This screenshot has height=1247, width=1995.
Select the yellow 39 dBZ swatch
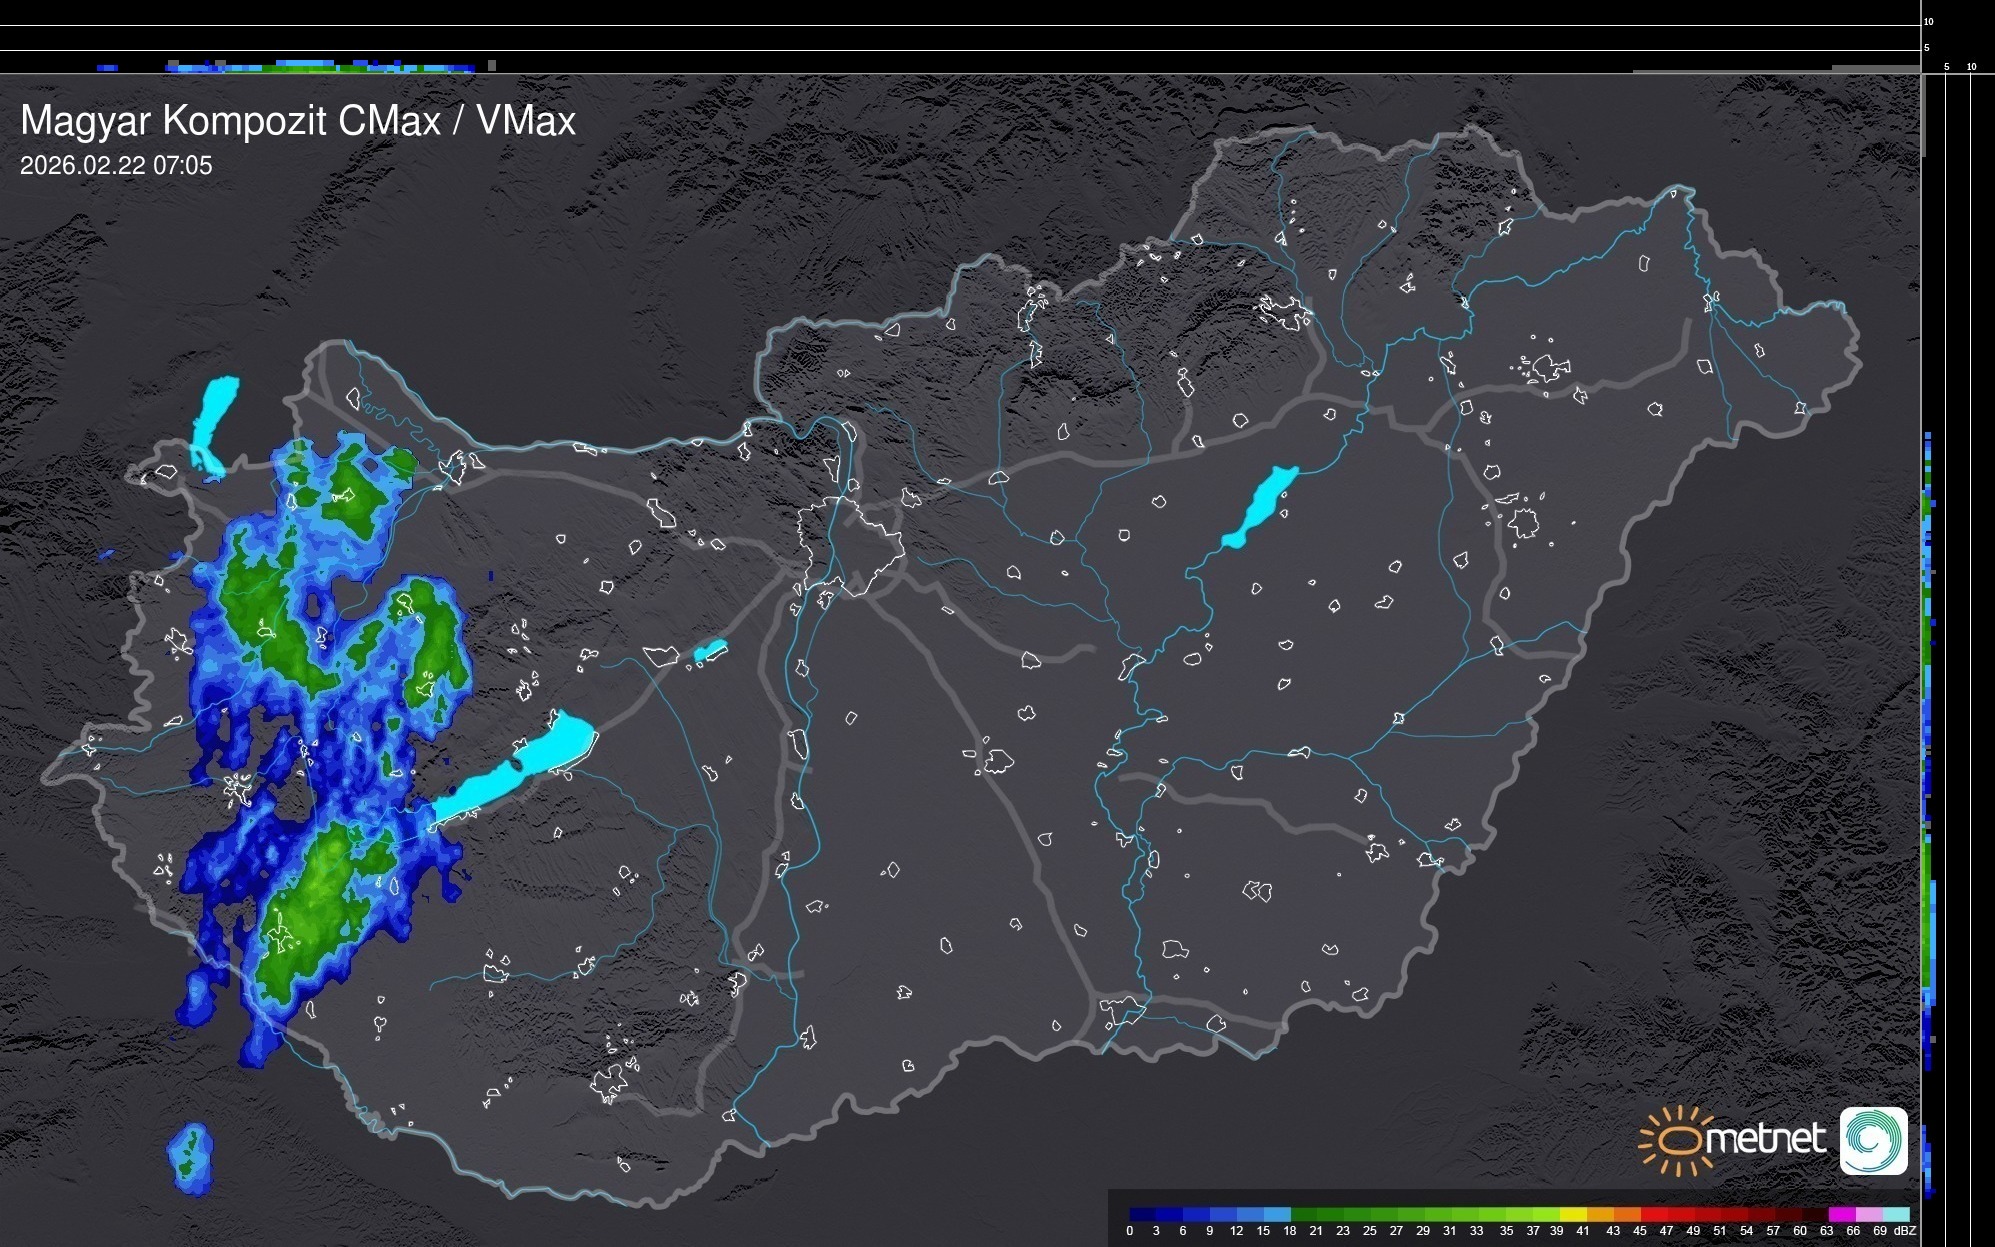point(1573,1214)
